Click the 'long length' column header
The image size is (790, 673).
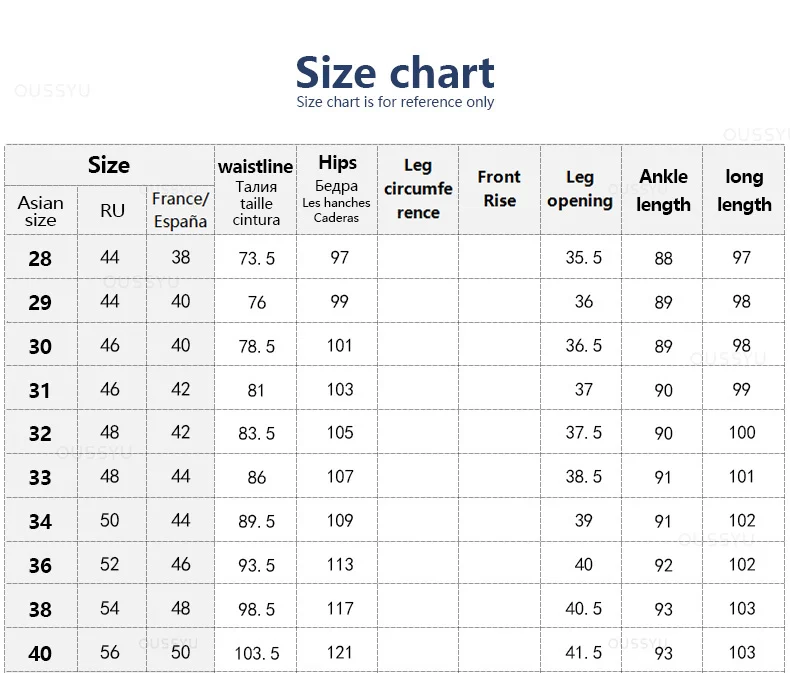(x=744, y=190)
